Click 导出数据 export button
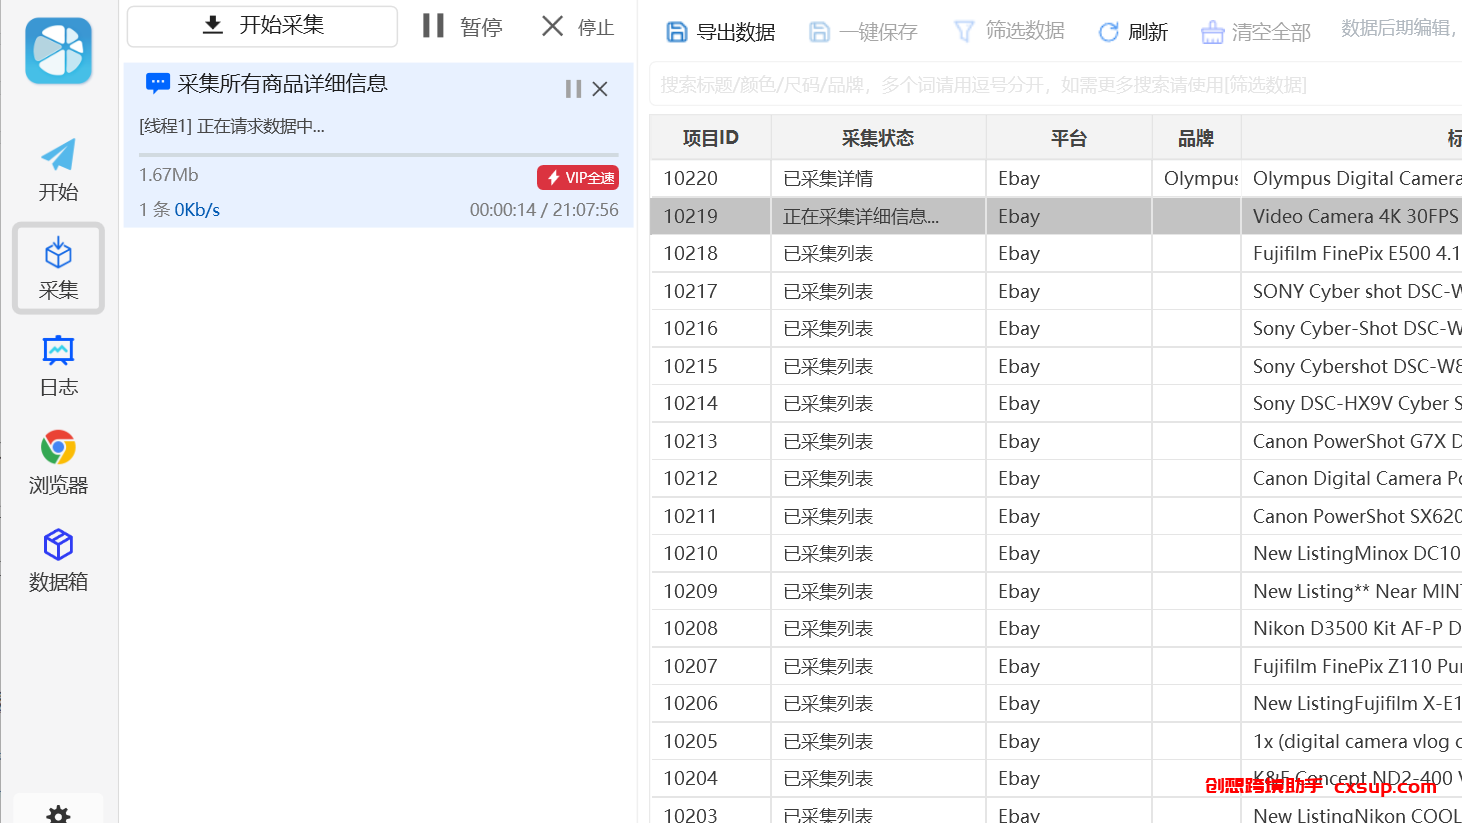The image size is (1462, 823). click(720, 32)
